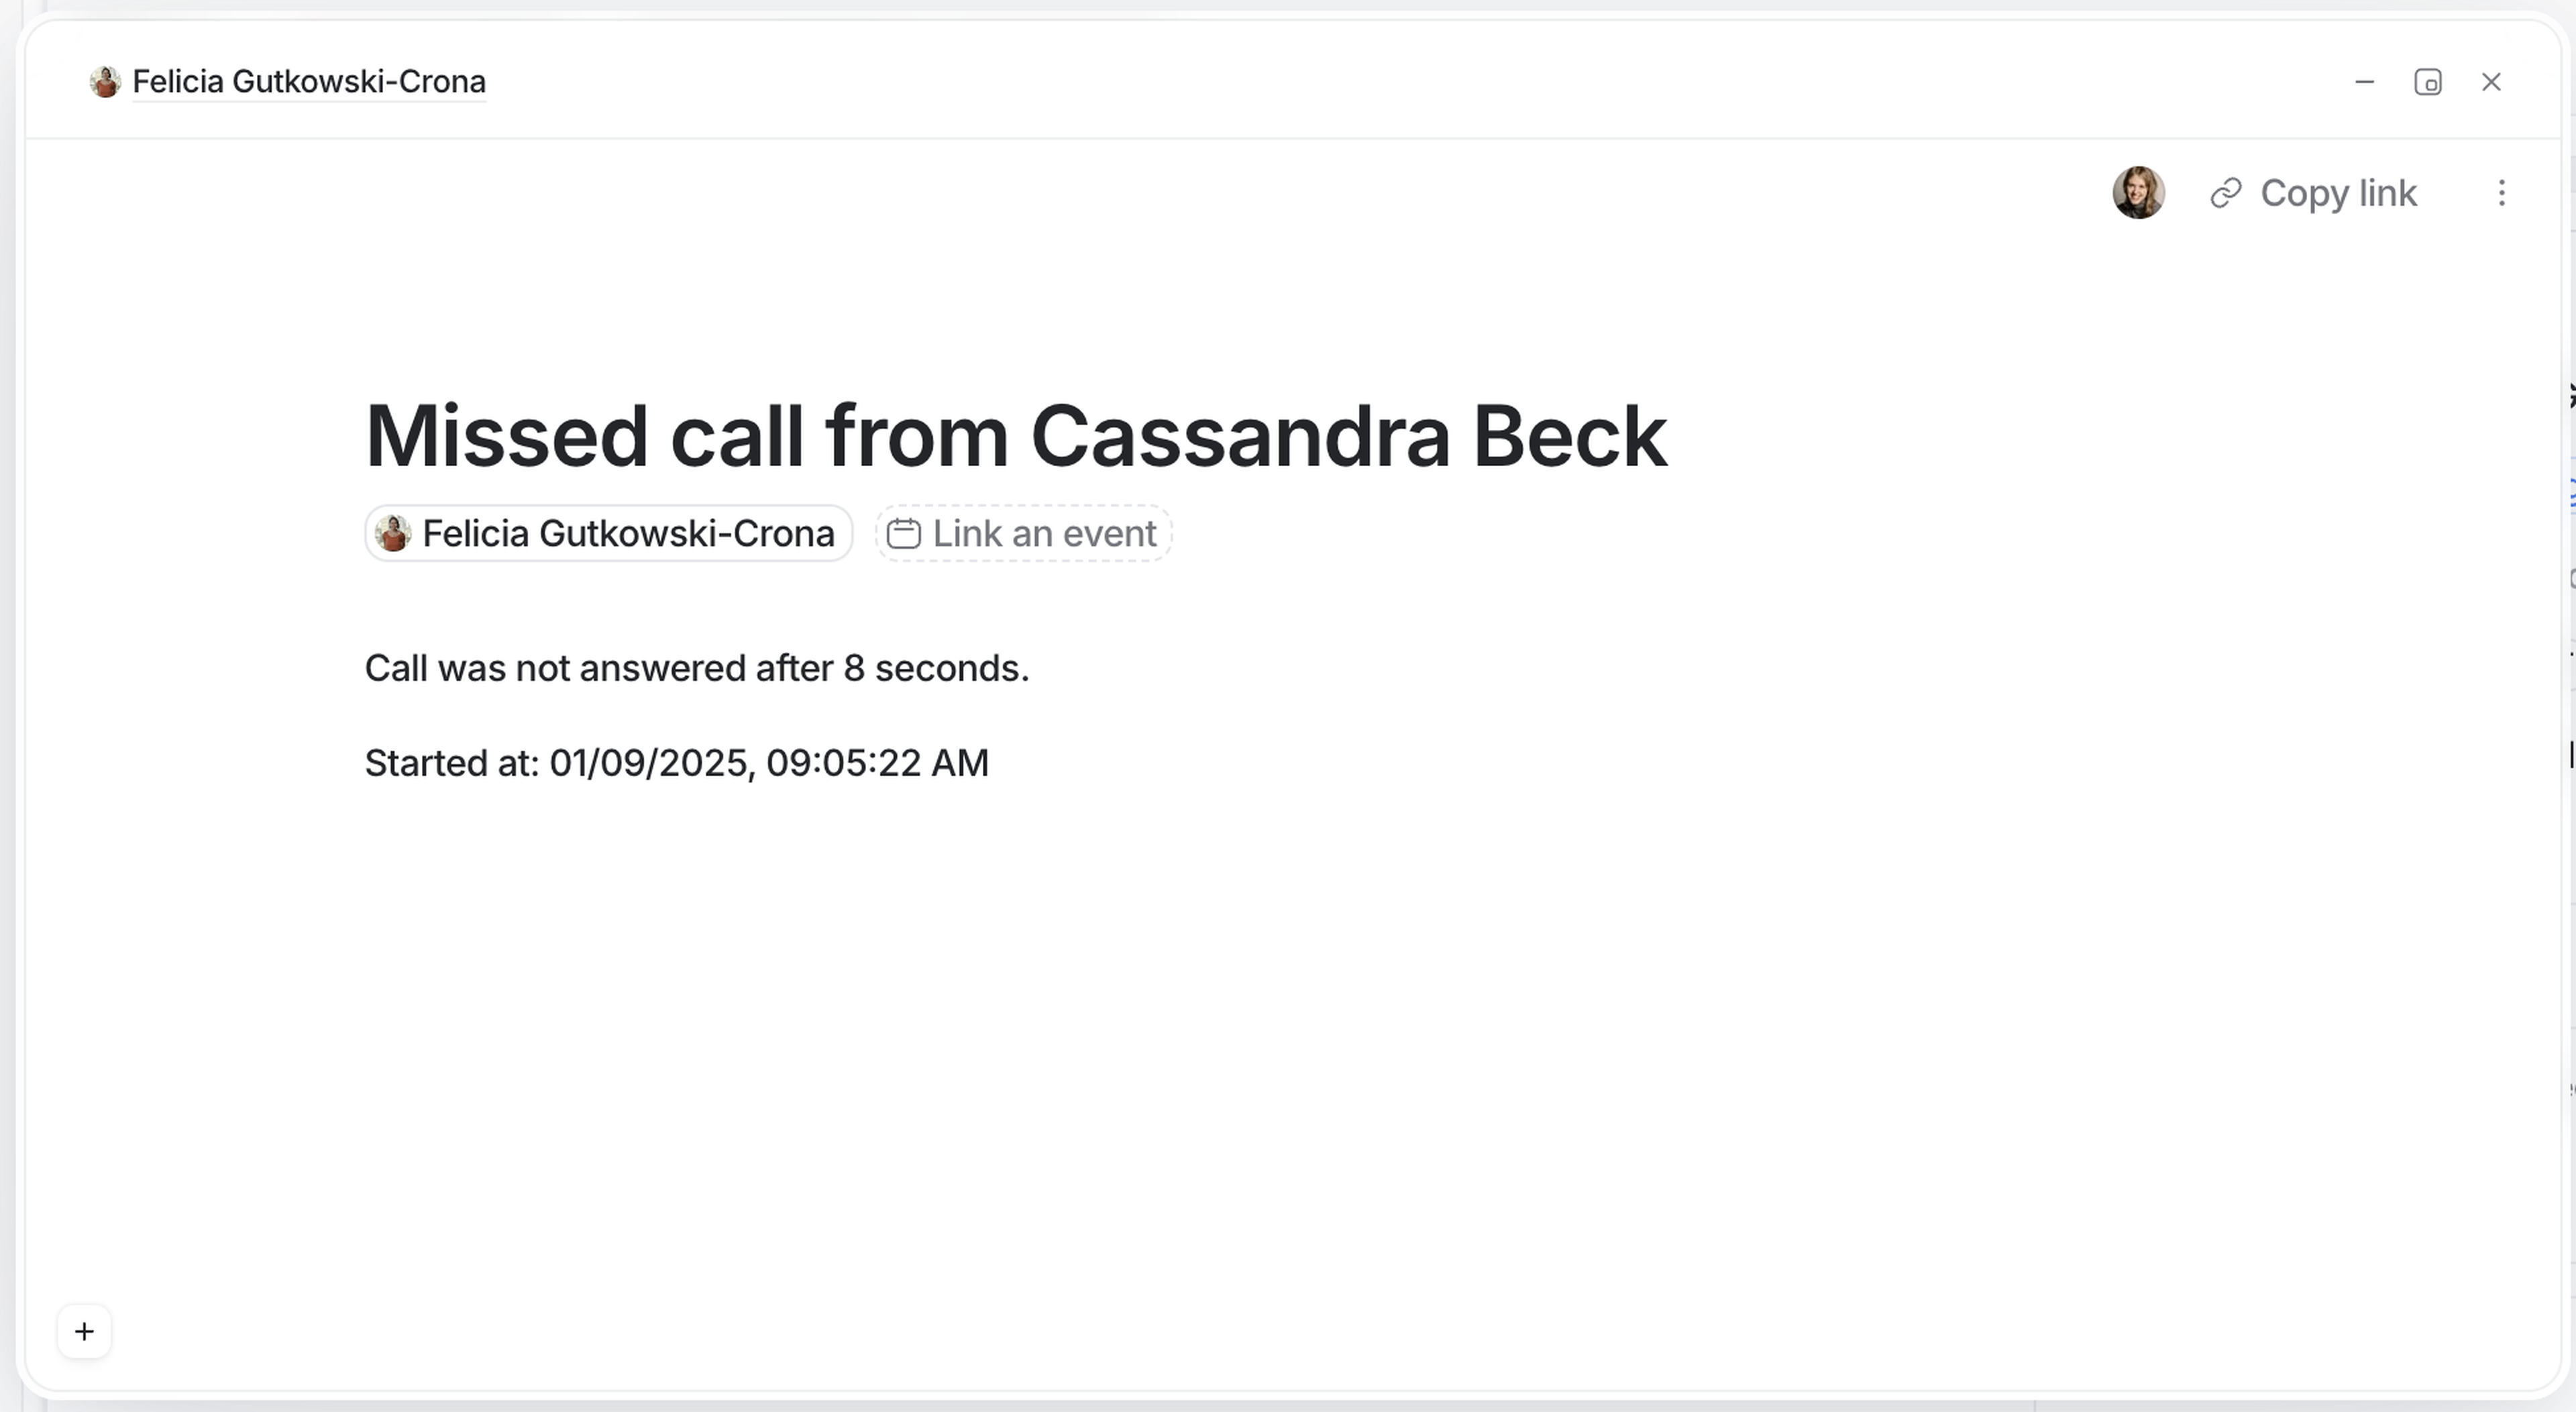Close the missed call note
This screenshot has width=2576, height=1412.
pyautogui.click(x=2491, y=82)
